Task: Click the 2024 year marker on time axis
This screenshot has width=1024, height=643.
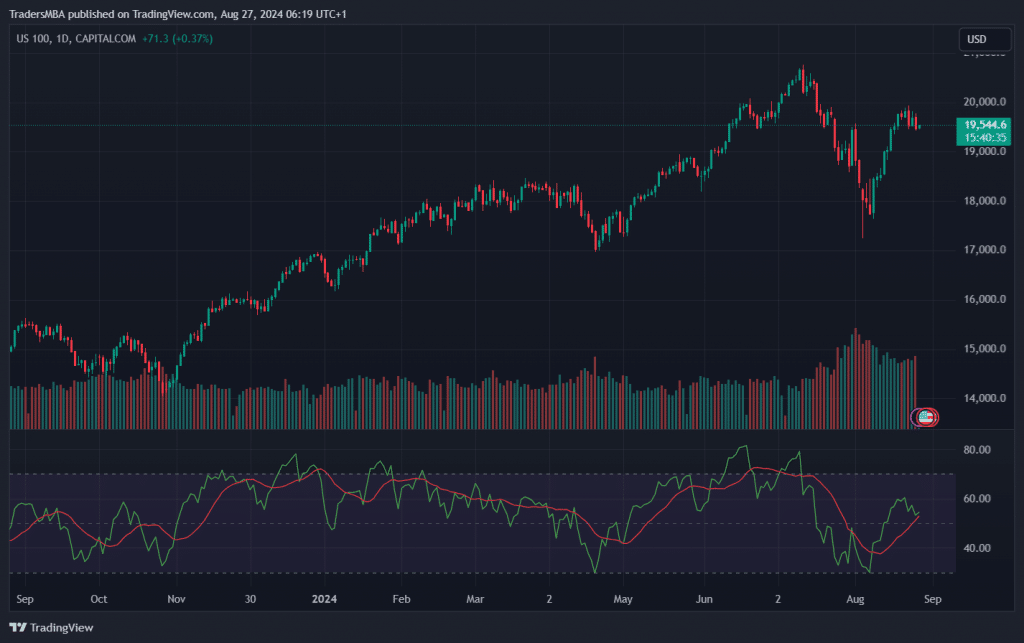Action: [323, 600]
